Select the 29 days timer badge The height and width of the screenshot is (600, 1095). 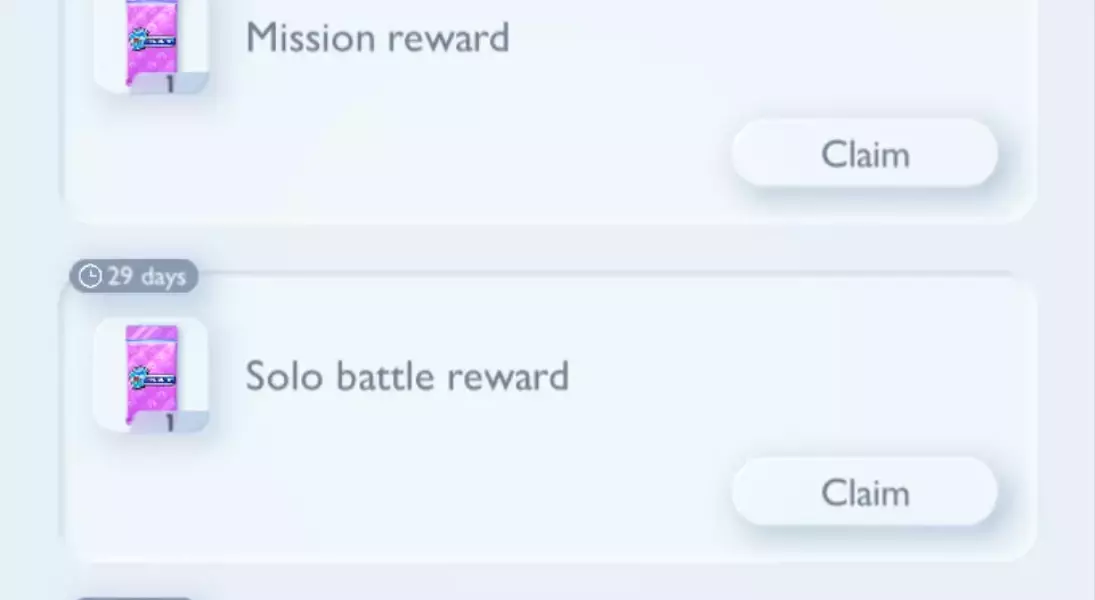click(134, 277)
